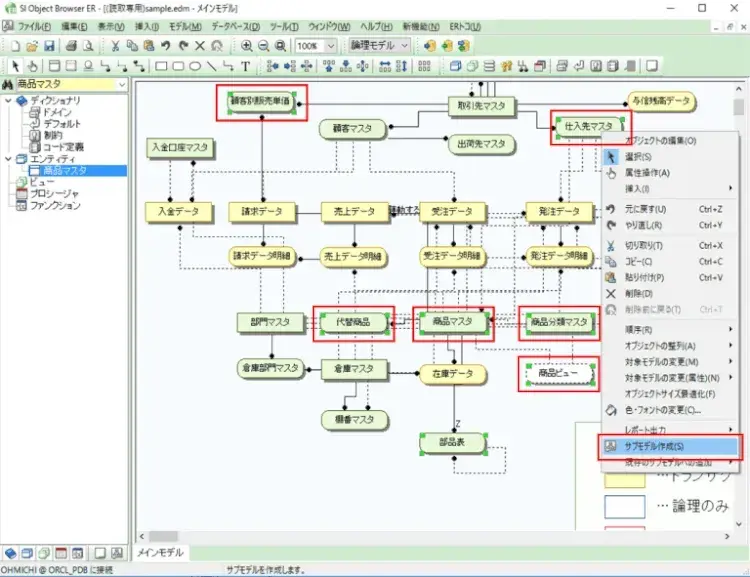
Task: Switch to the メインモデル bottom tab
Action: [x=160, y=553]
